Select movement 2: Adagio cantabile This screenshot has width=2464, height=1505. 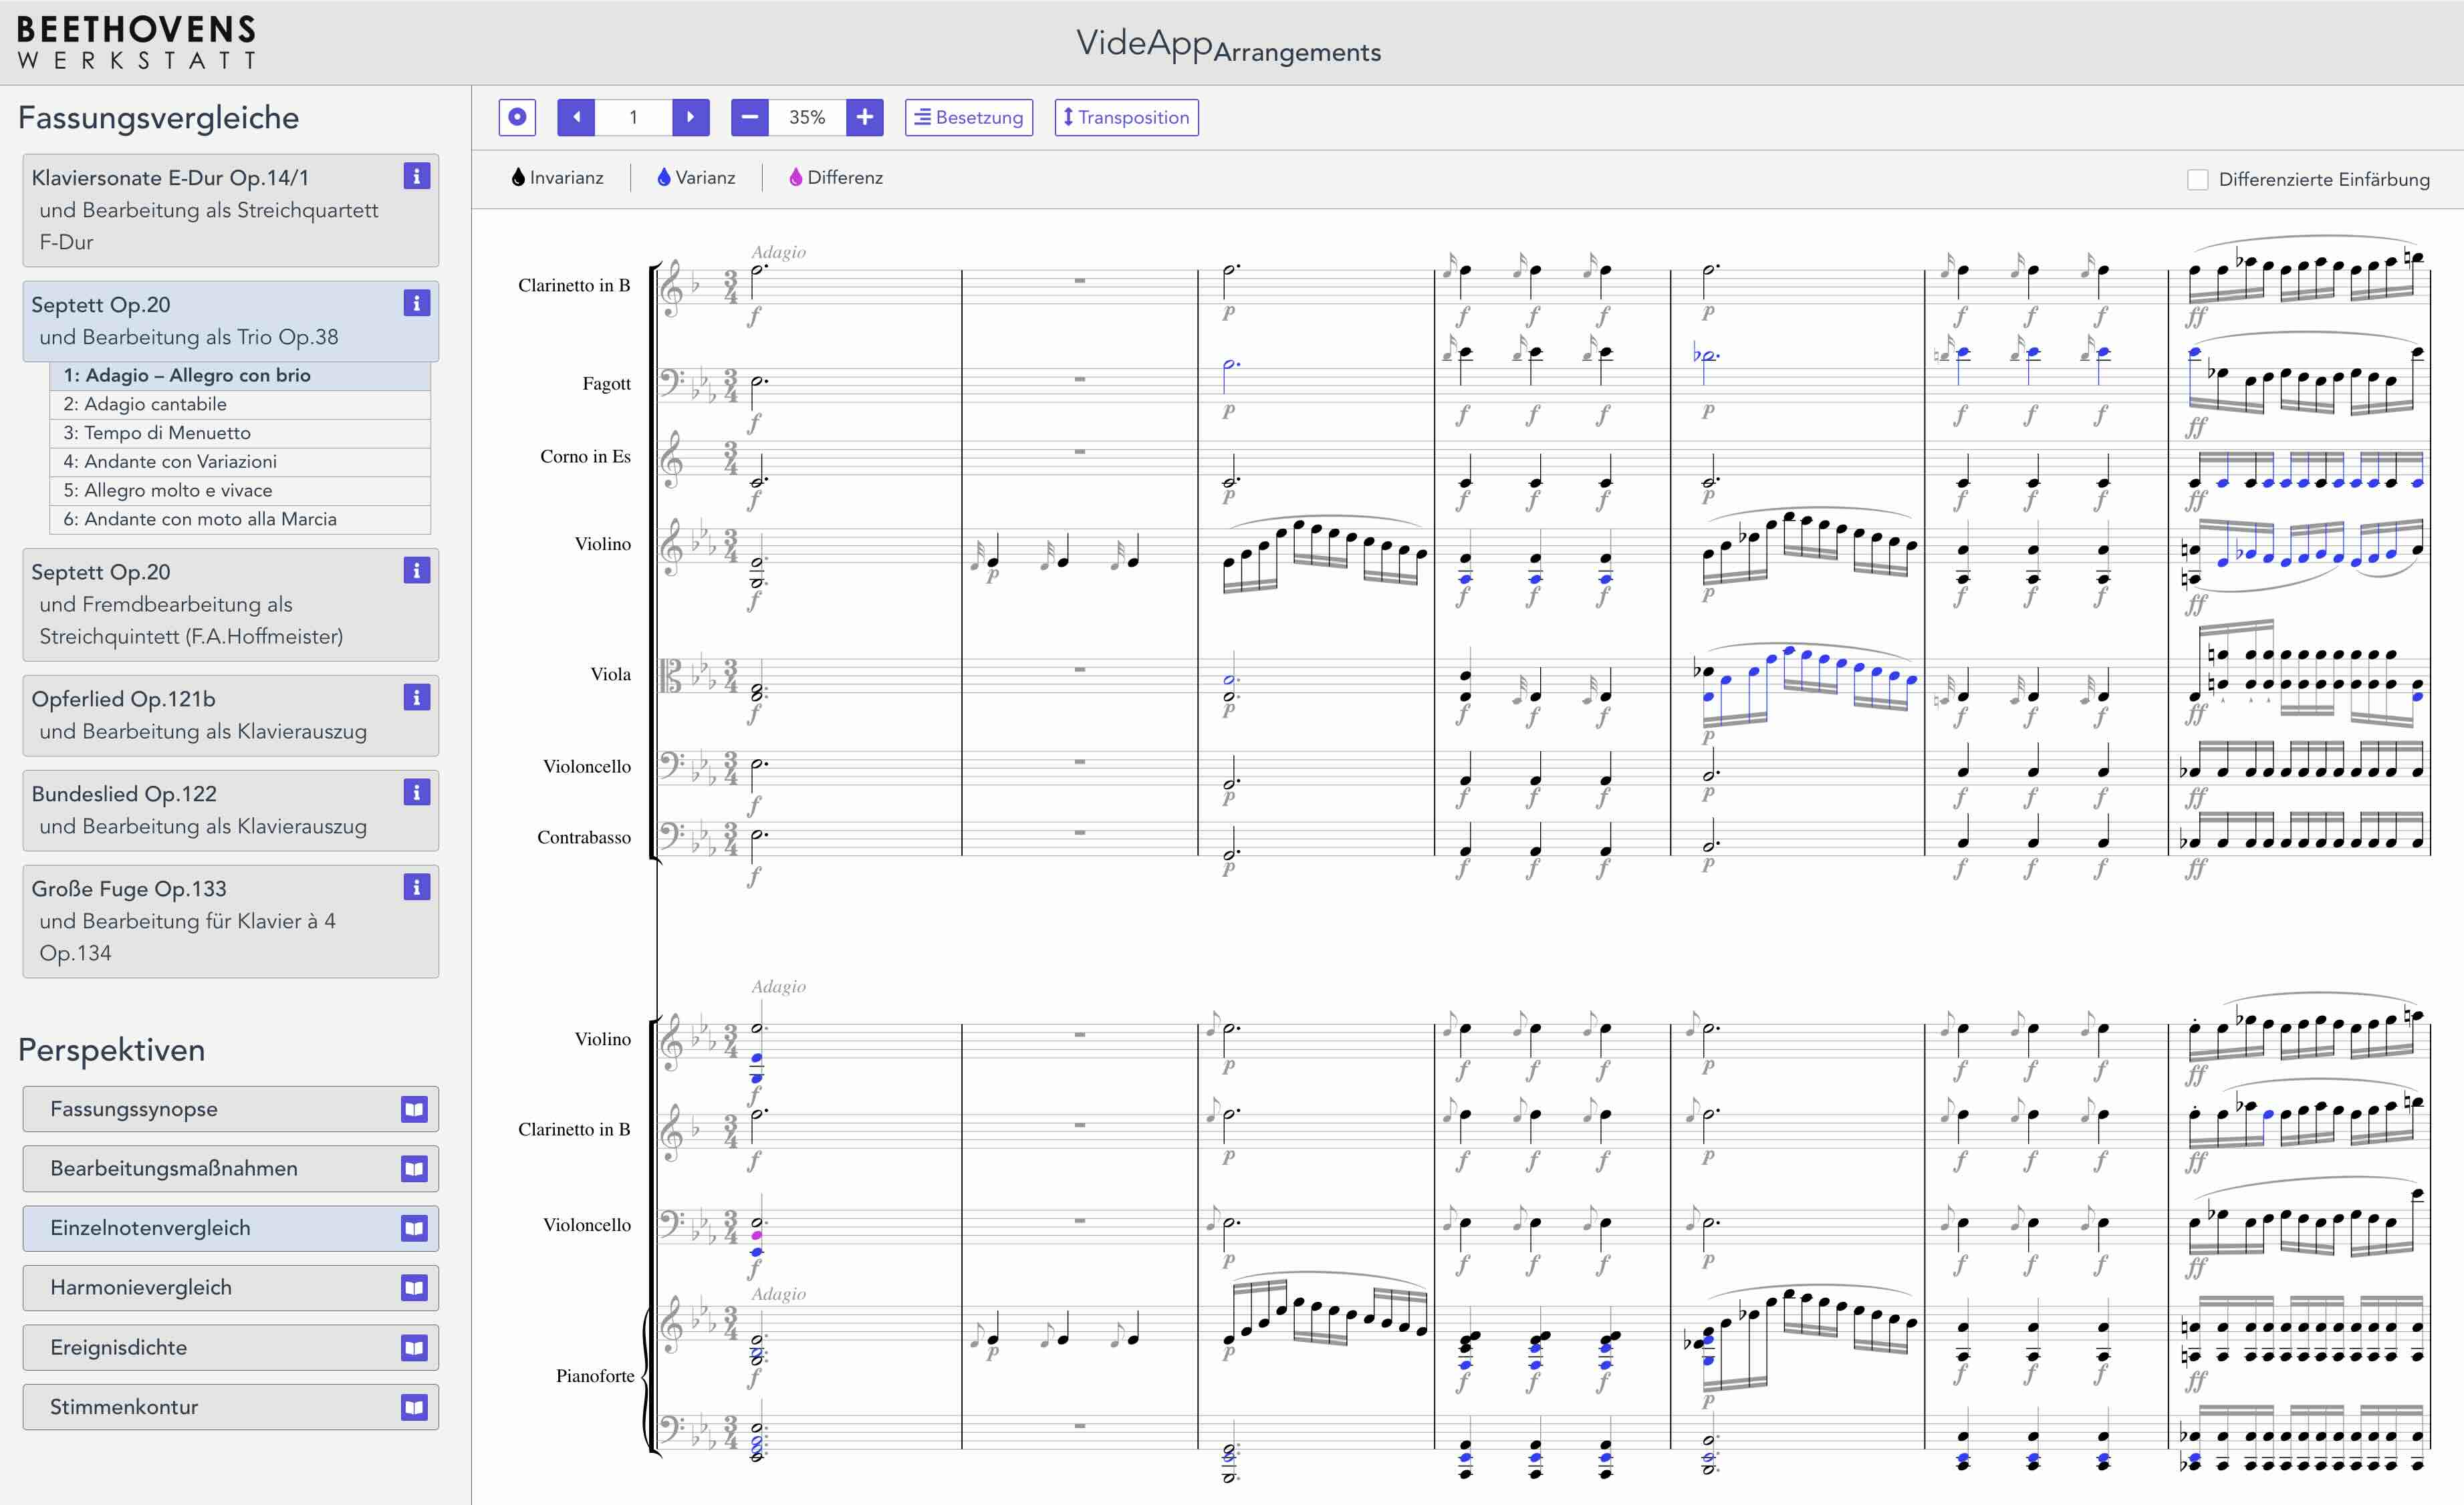click(x=240, y=404)
